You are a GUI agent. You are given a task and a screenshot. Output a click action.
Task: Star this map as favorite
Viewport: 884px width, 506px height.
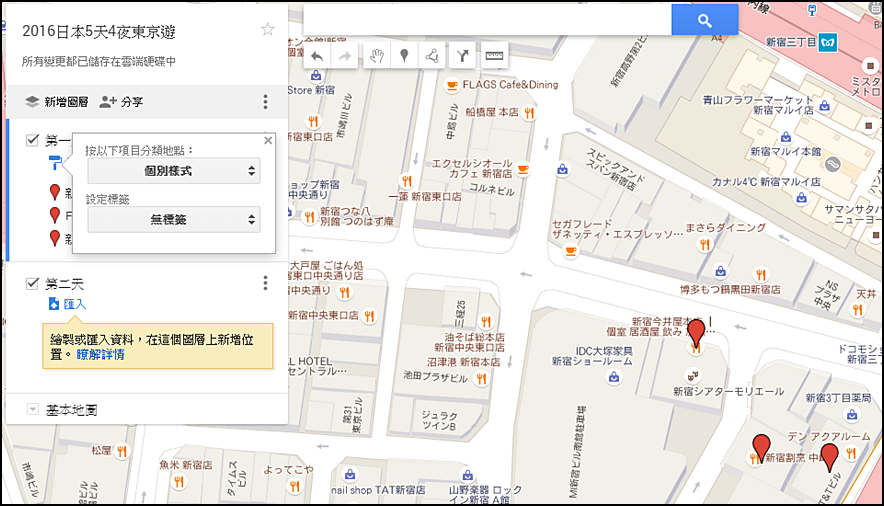coord(268,29)
